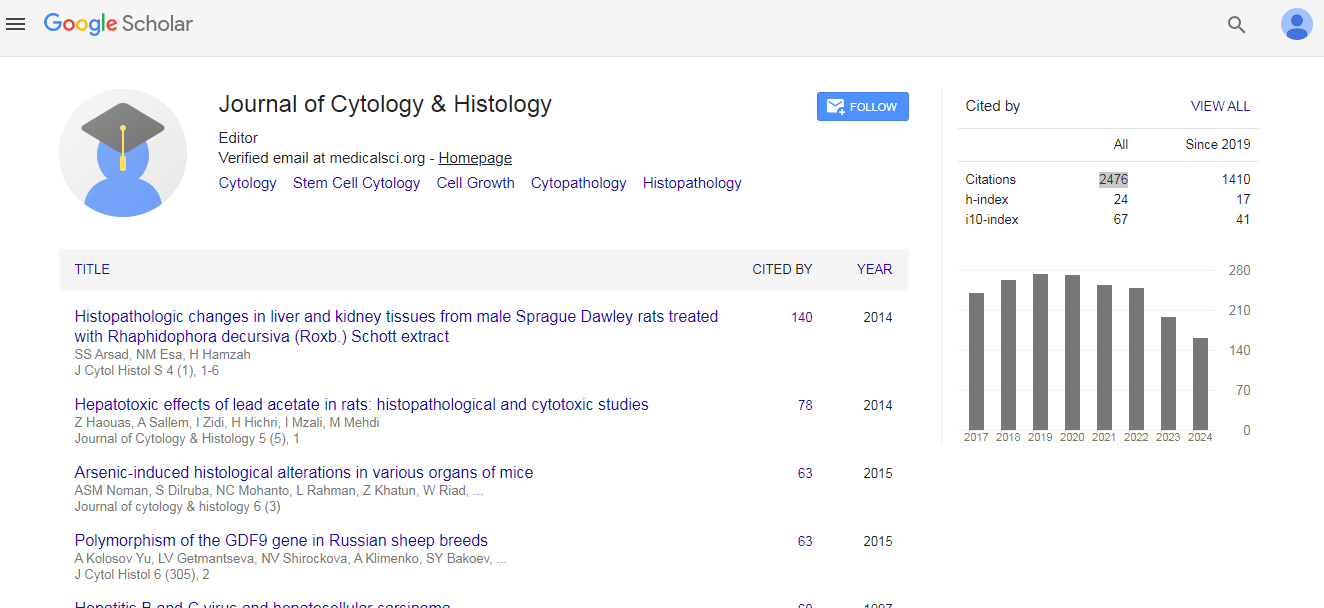
Task: Sort articles by Title column
Action: pyautogui.click(x=92, y=269)
